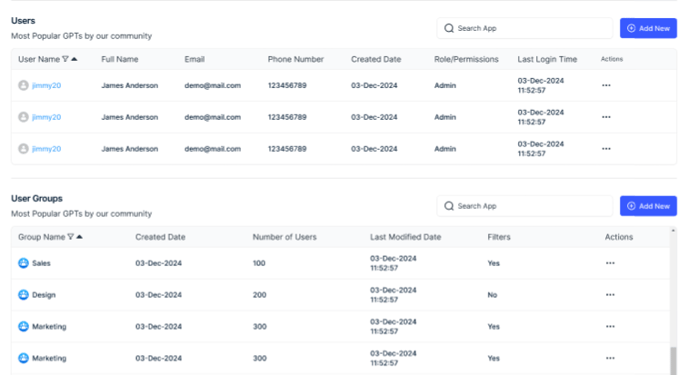Click scrollbar up arrow in User Groups table
This screenshot has width=688, height=375.
point(673,231)
